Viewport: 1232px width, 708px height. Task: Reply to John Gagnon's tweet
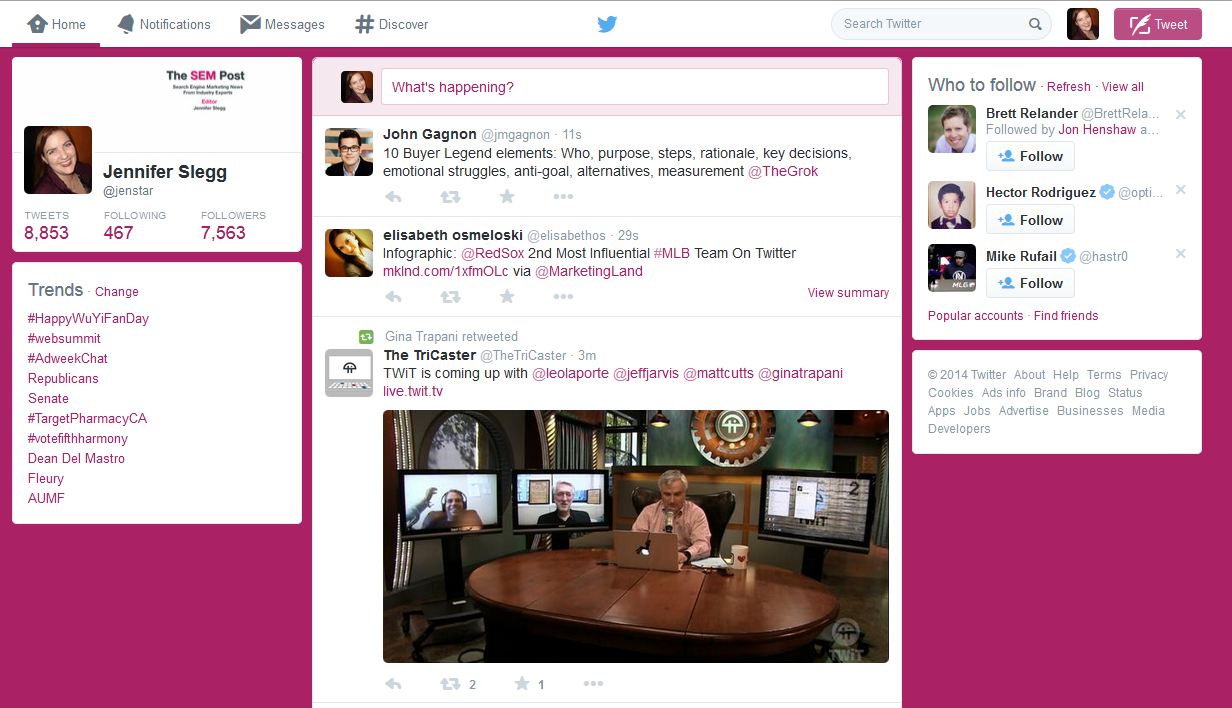tap(393, 197)
